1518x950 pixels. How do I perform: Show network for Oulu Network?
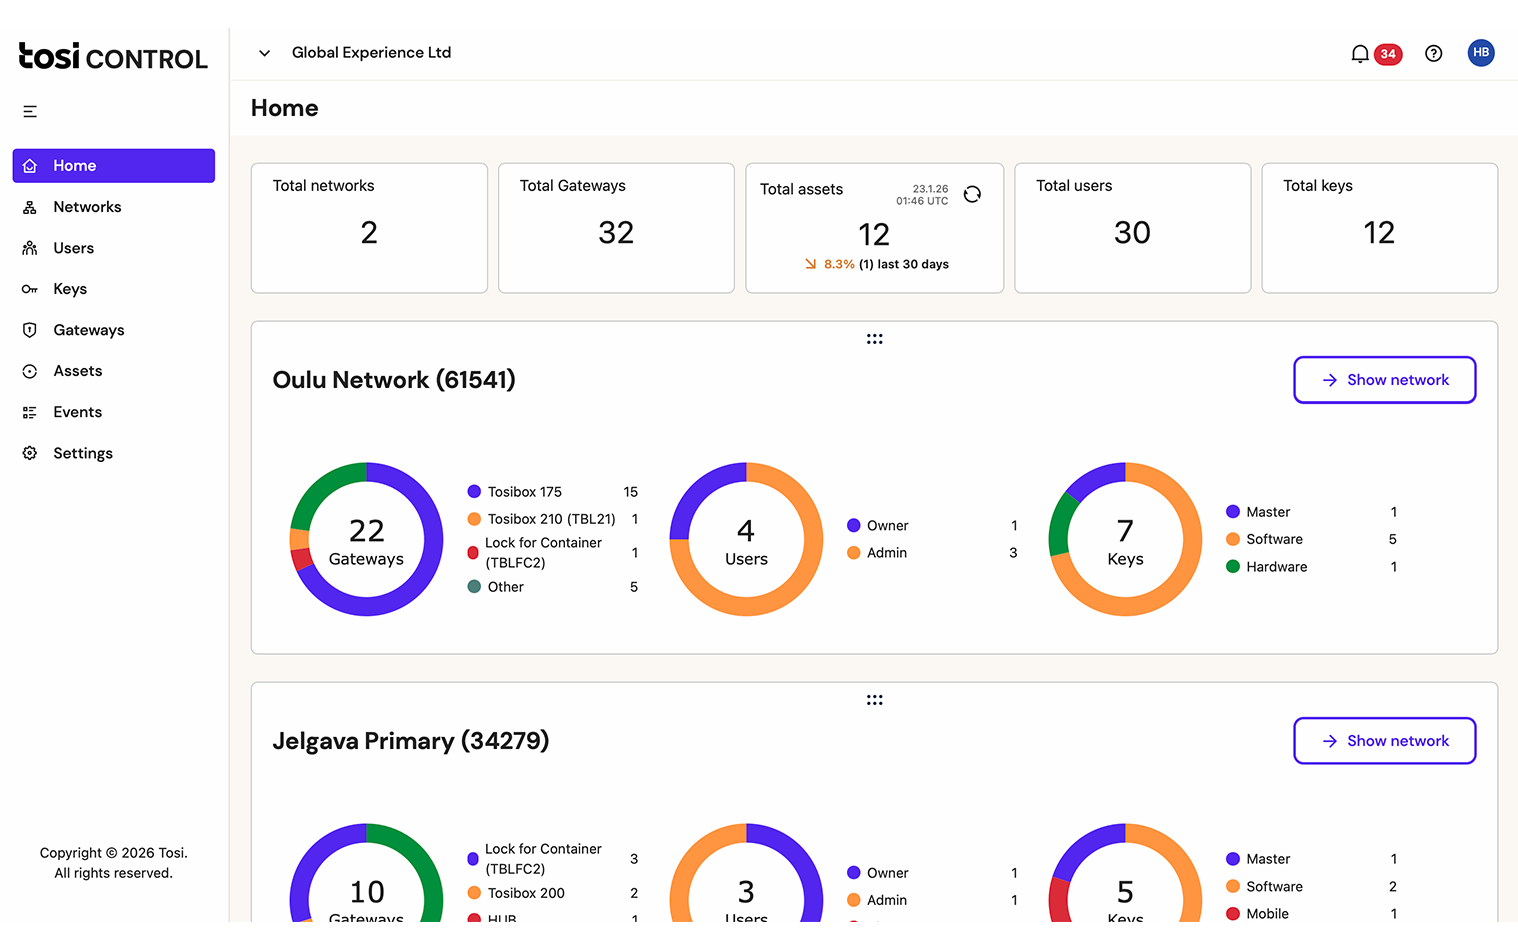click(1384, 380)
